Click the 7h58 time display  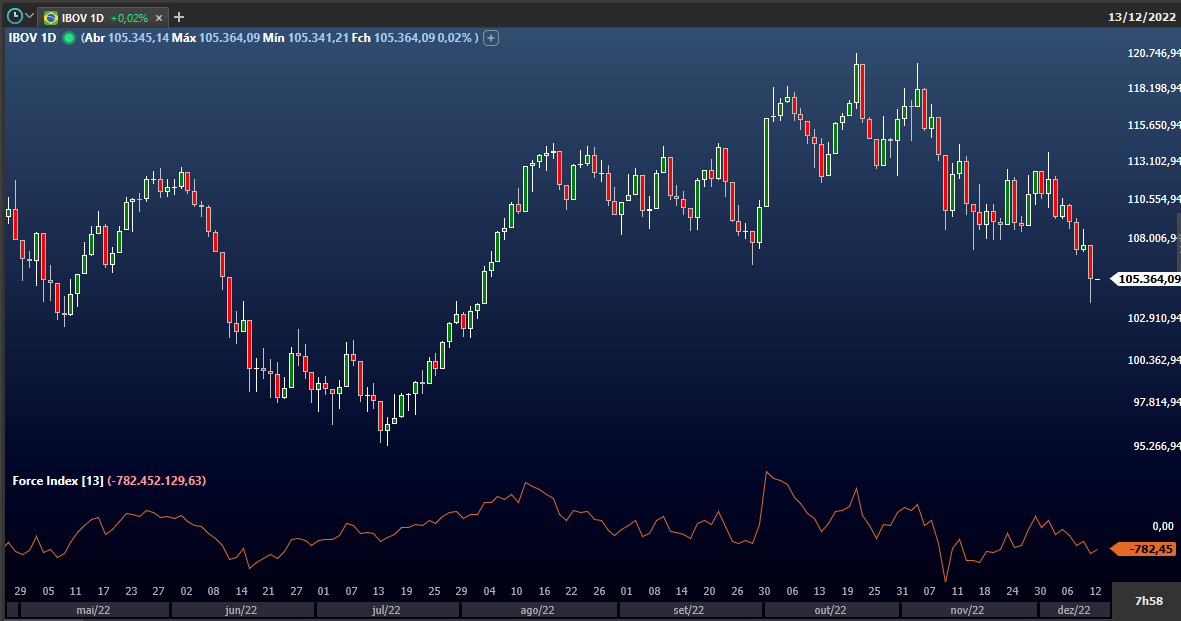click(1149, 601)
